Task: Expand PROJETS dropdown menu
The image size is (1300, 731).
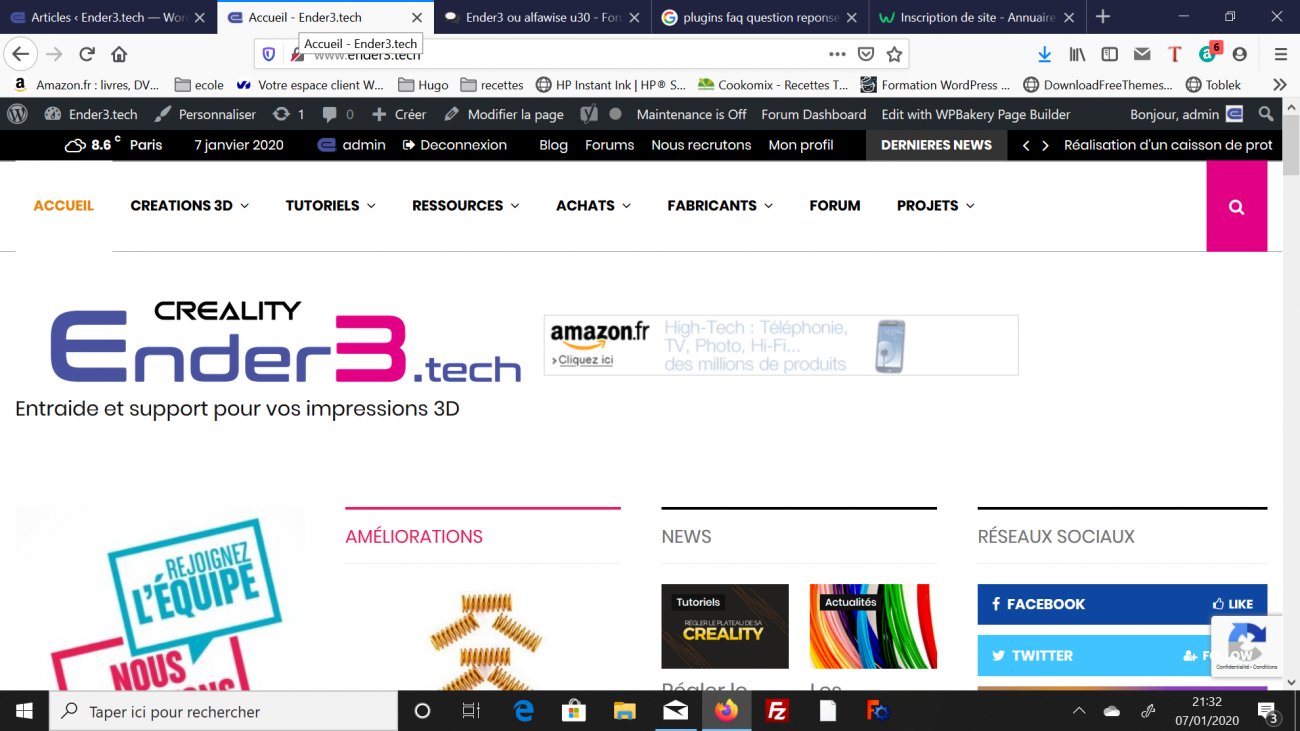Action: (x=935, y=205)
